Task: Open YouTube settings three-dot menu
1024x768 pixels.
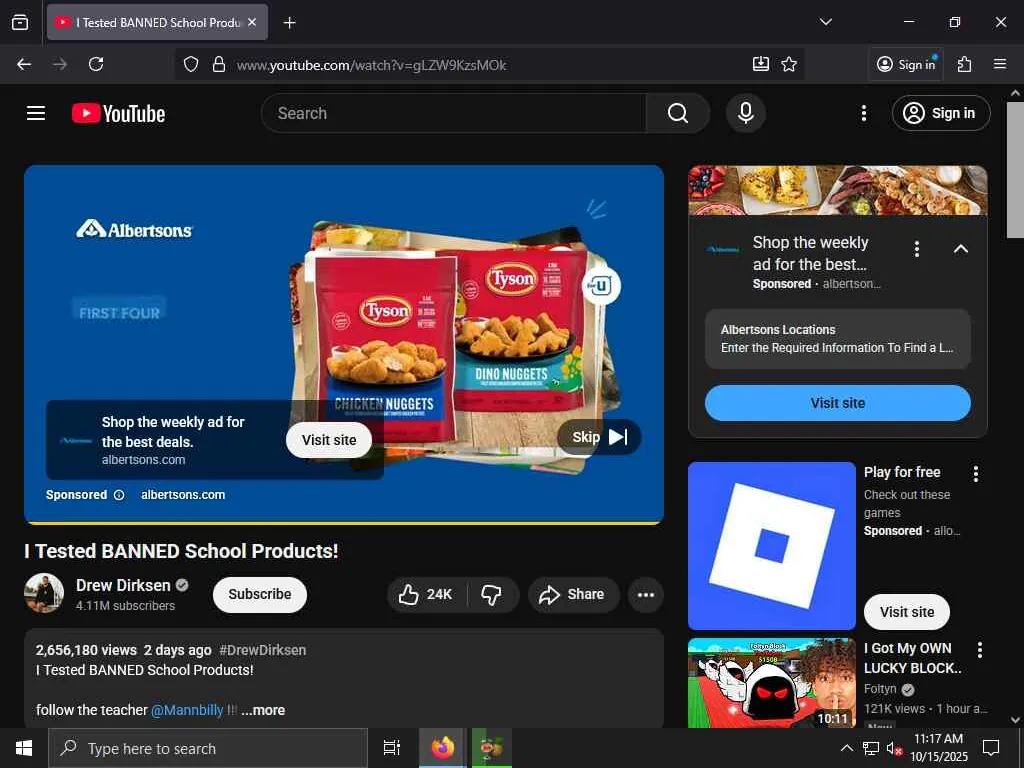Action: (863, 113)
